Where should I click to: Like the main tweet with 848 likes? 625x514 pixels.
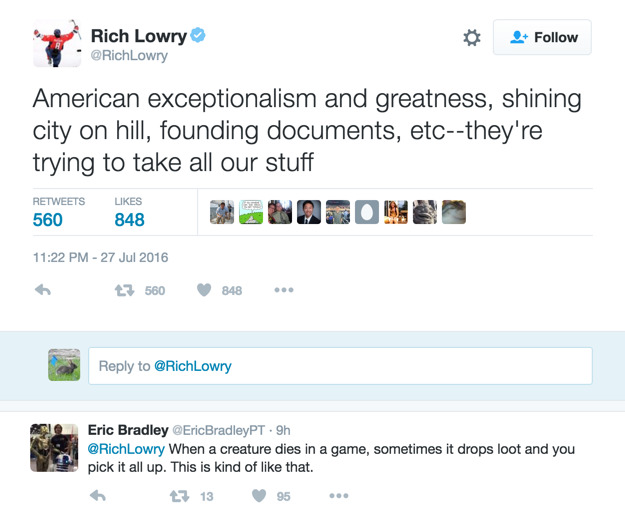(x=204, y=291)
